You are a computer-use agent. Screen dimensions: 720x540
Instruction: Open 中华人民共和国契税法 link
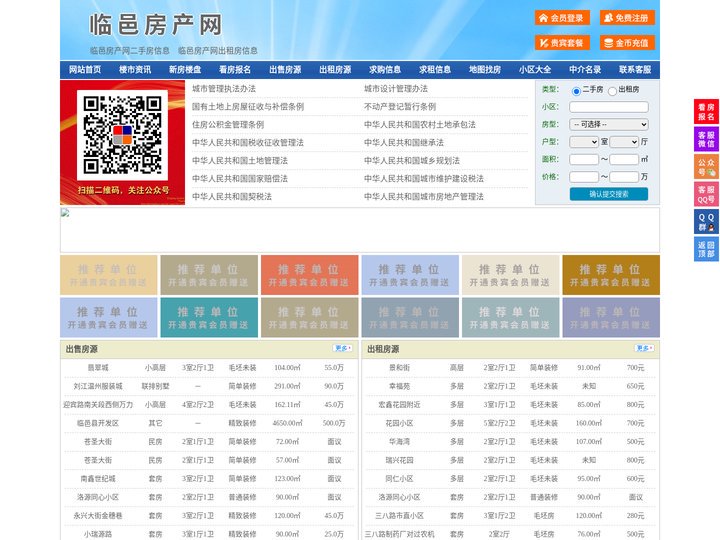click(232, 197)
